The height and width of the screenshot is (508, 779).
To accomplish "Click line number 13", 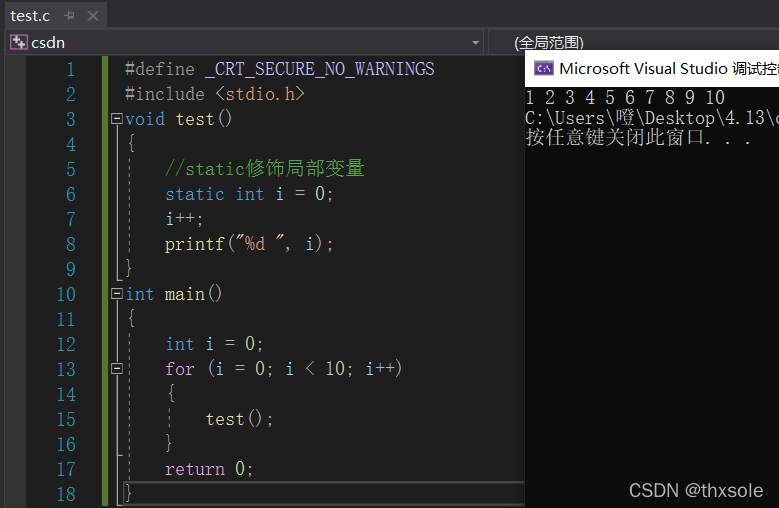I will [66, 369].
